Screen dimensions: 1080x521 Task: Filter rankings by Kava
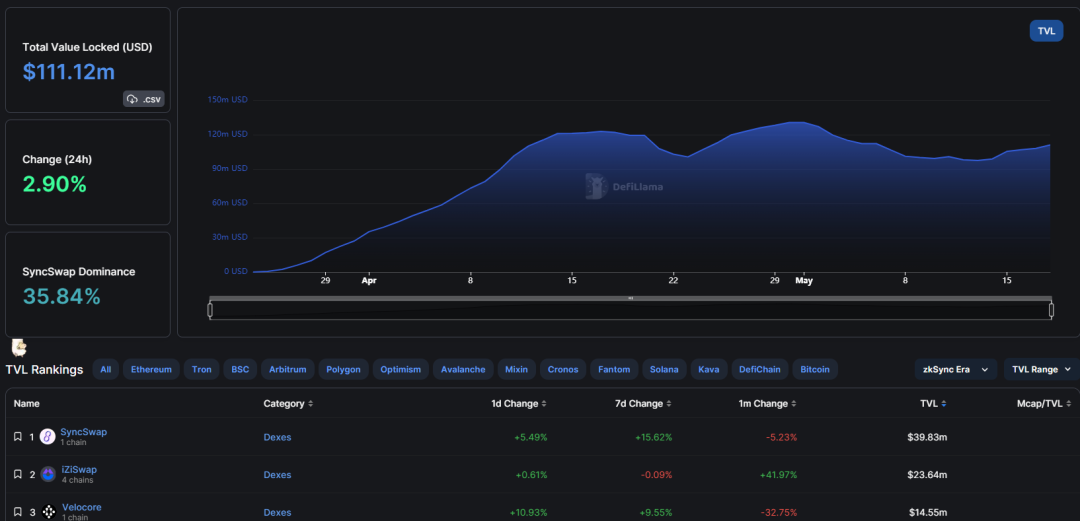[x=709, y=369]
